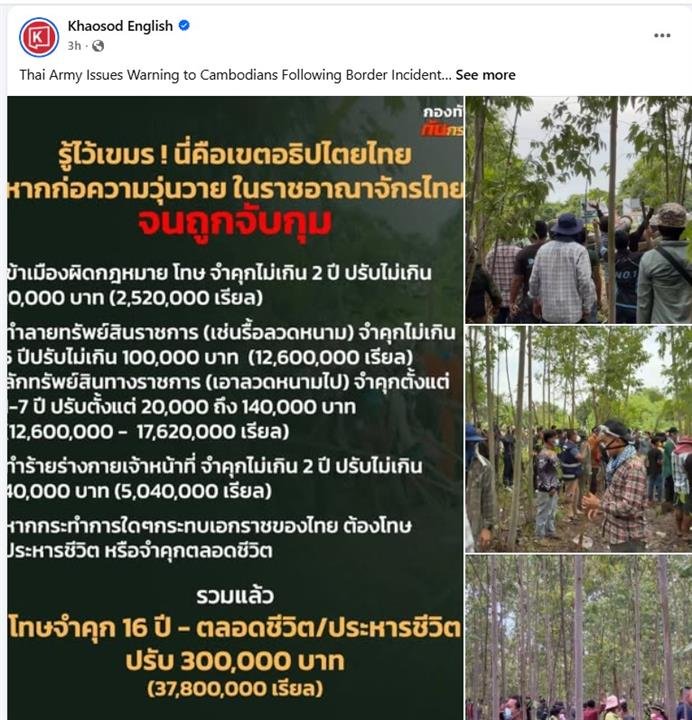
Task: Click the 16 years imprisonment summary line
Action: point(235,628)
